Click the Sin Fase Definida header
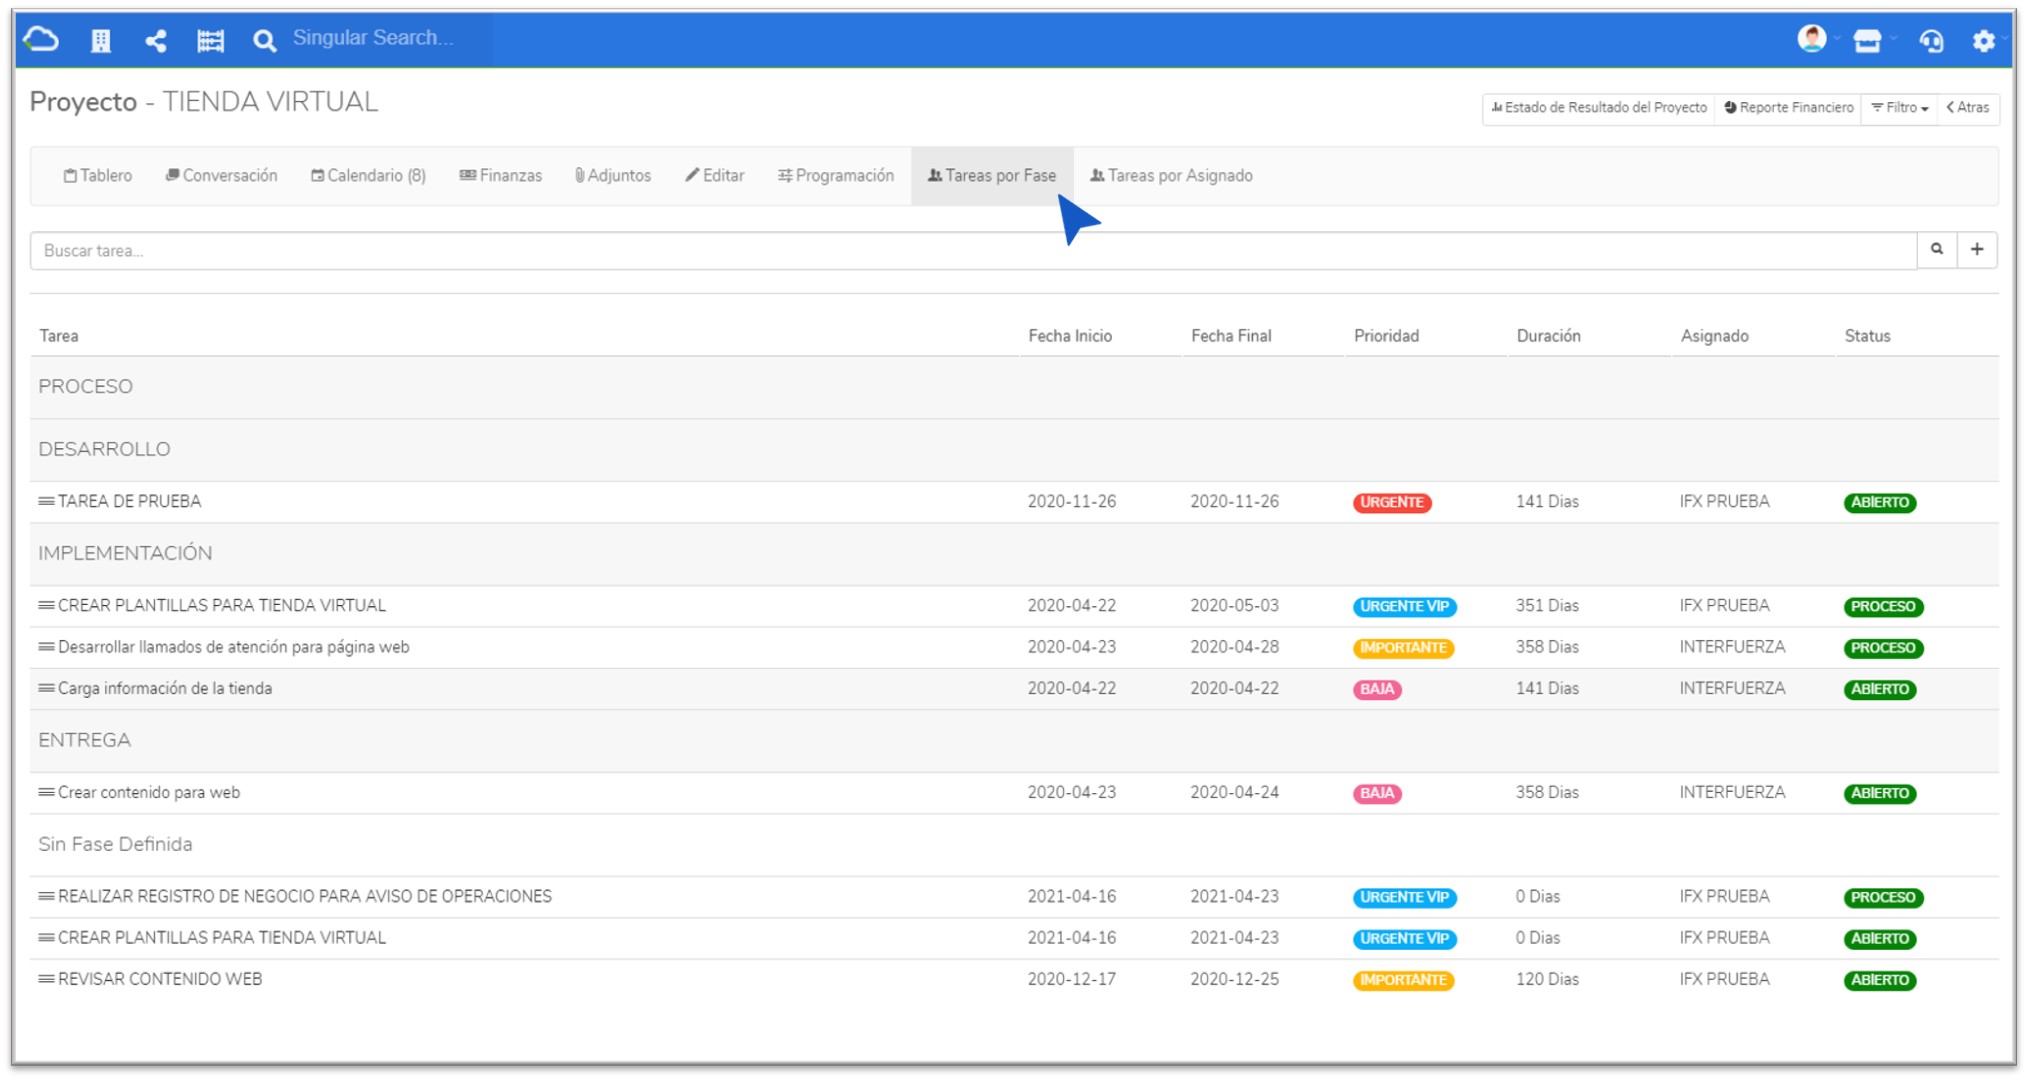 pos(115,844)
